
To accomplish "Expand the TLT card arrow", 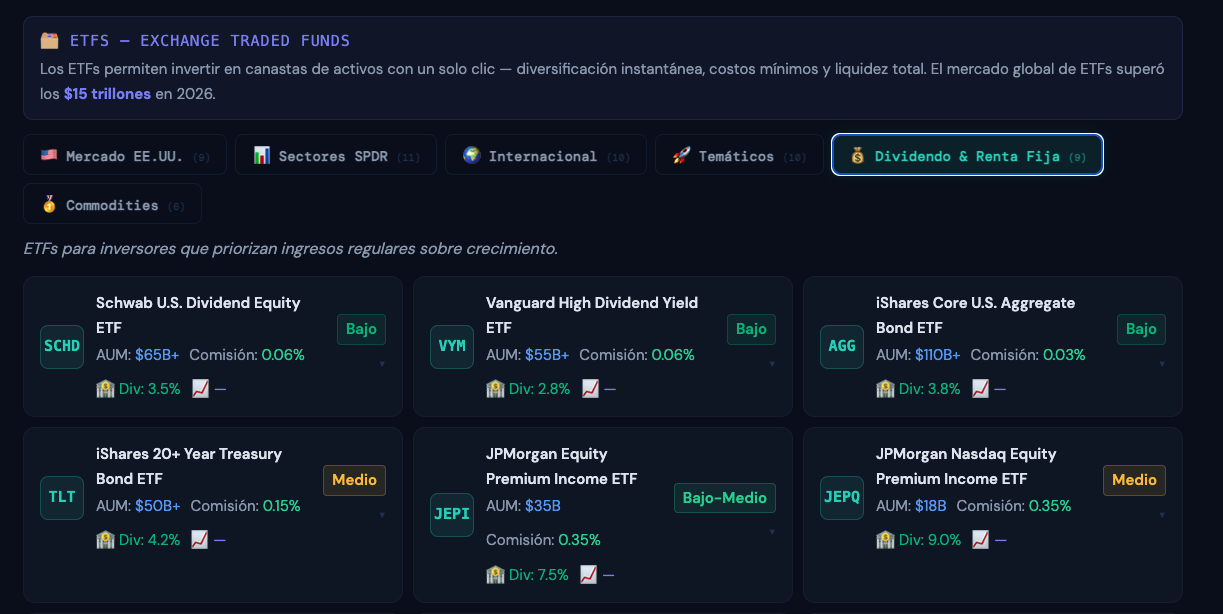I will 381,515.
